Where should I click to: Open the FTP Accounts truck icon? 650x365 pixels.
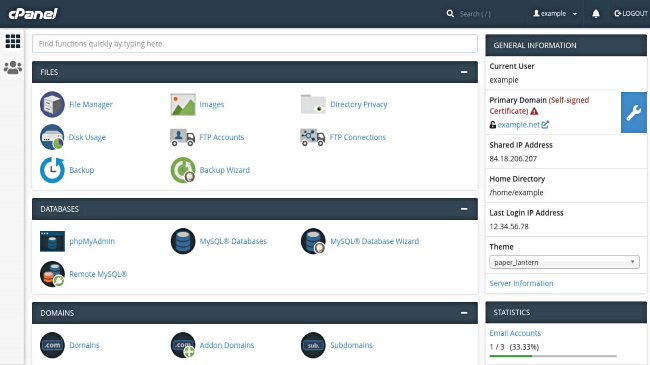183,137
